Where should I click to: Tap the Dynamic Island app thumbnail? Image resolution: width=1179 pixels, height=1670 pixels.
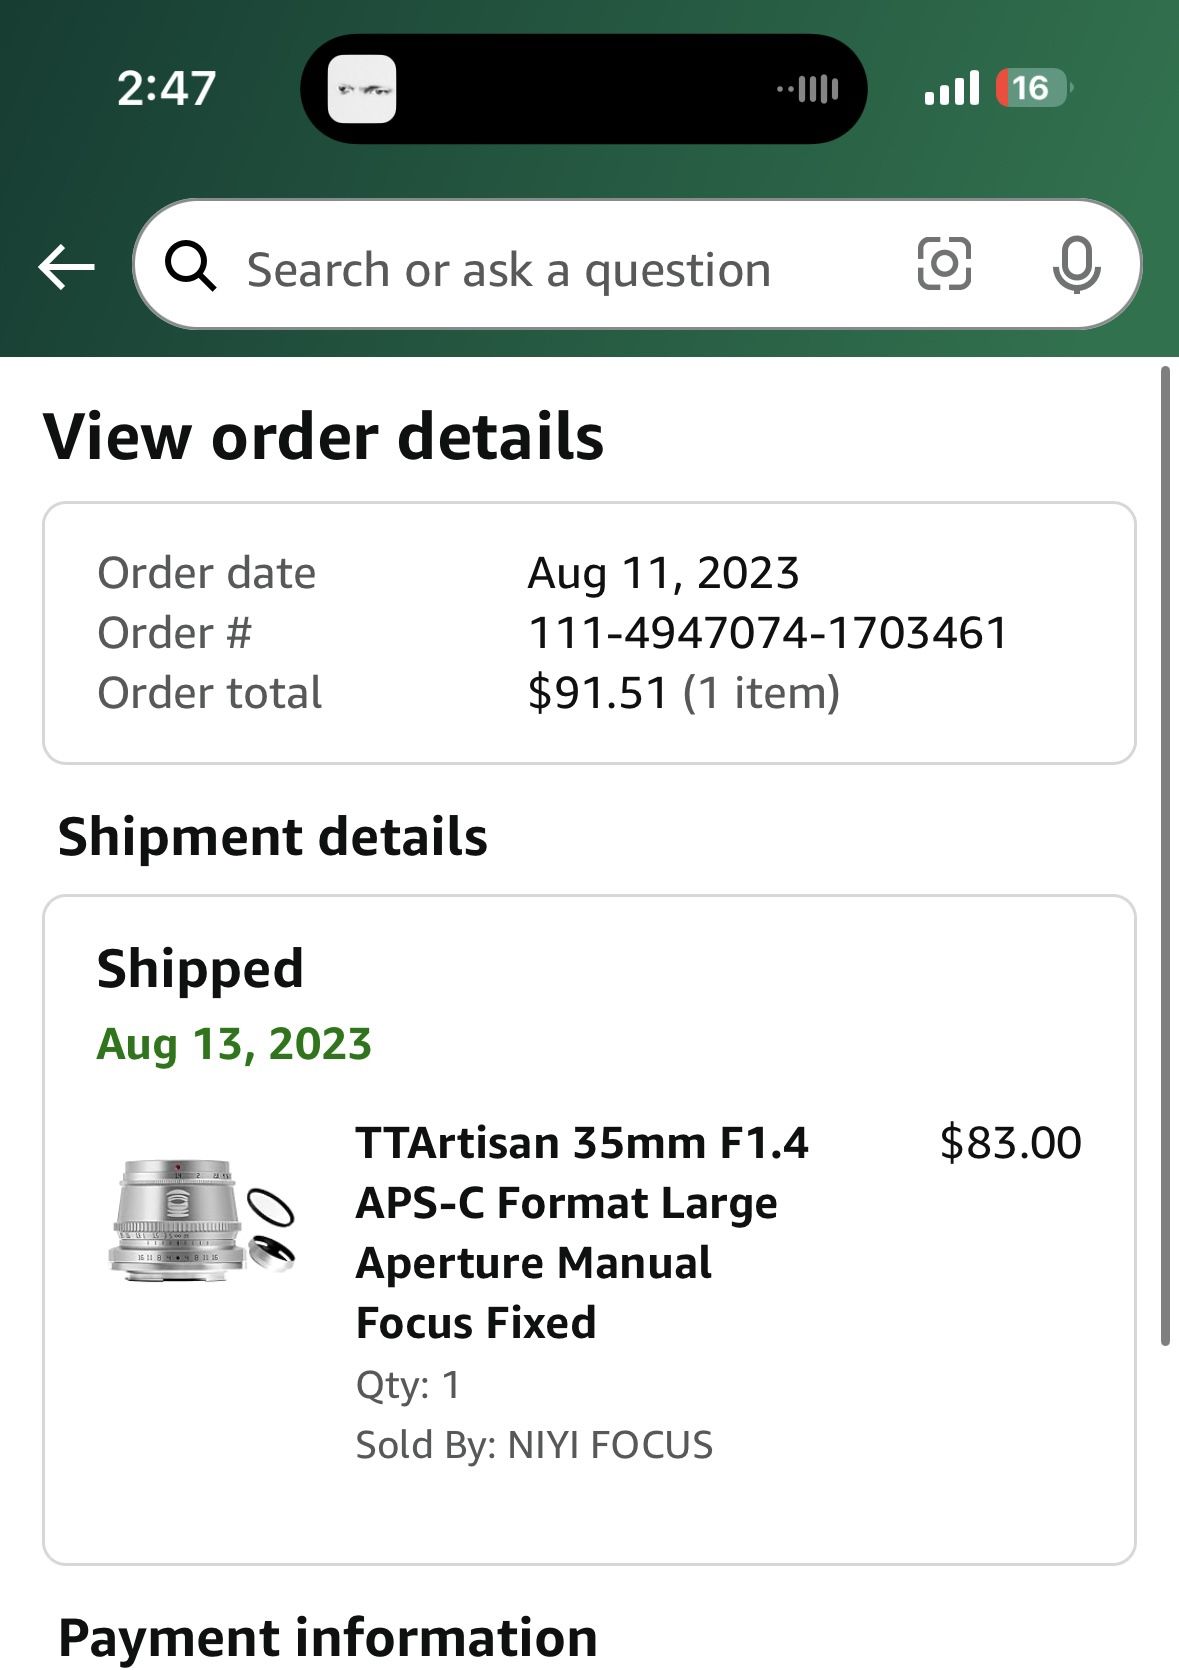[362, 89]
